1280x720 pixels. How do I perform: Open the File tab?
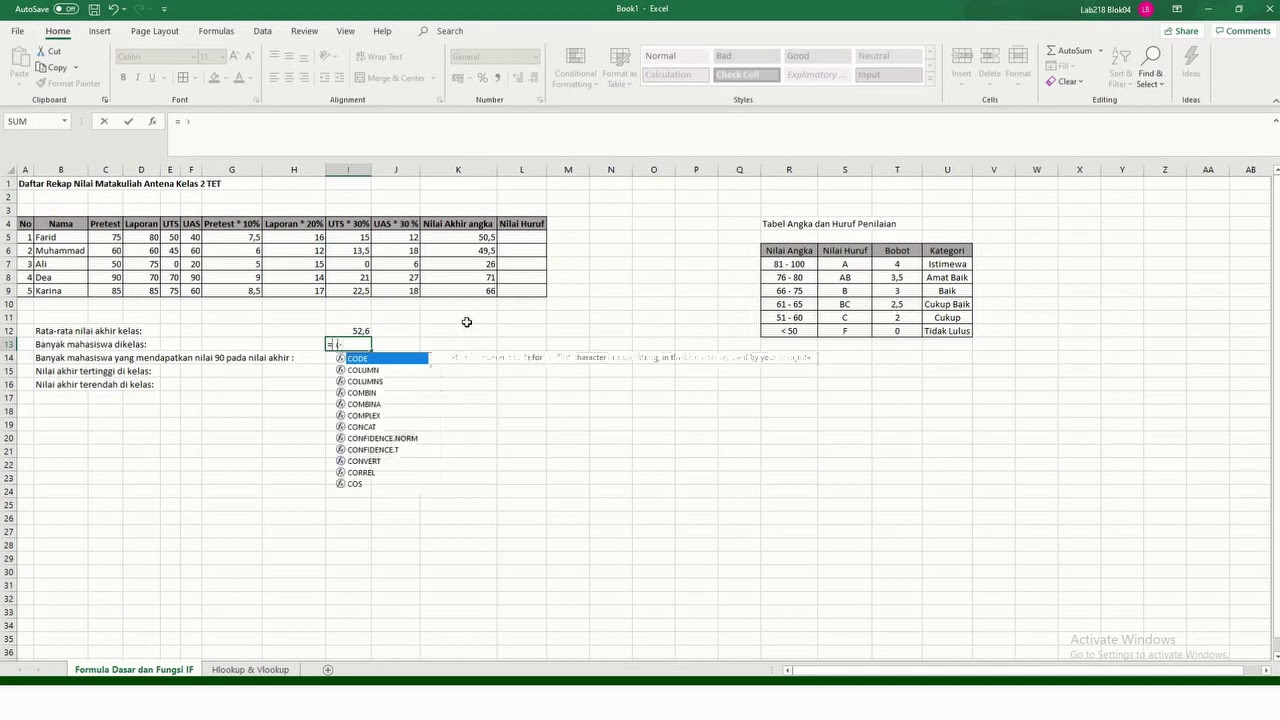(x=18, y=31)
